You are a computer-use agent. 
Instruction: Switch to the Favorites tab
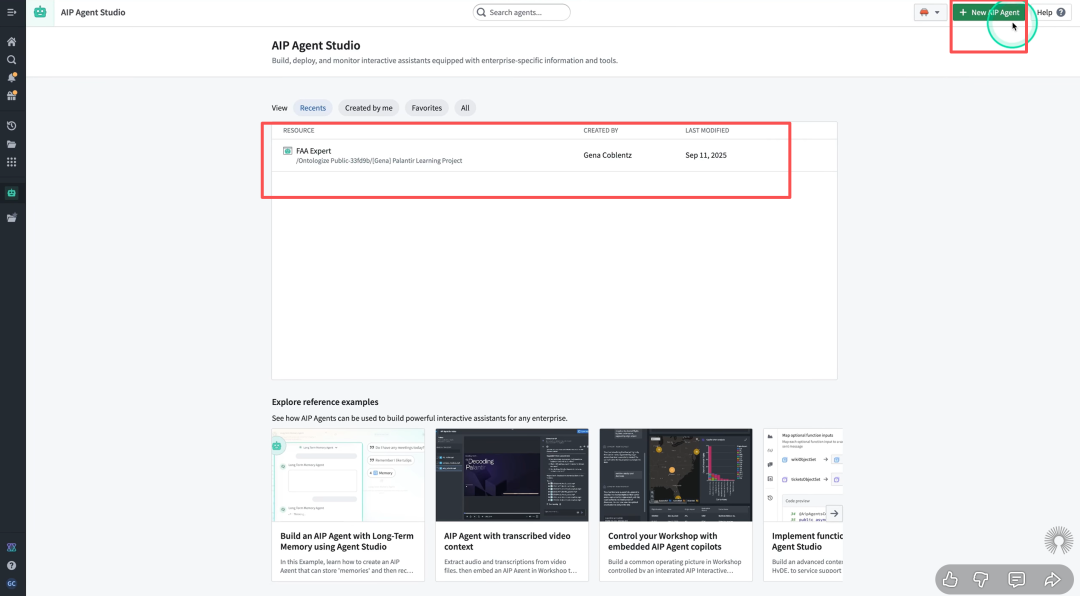(x=426, y=108)
